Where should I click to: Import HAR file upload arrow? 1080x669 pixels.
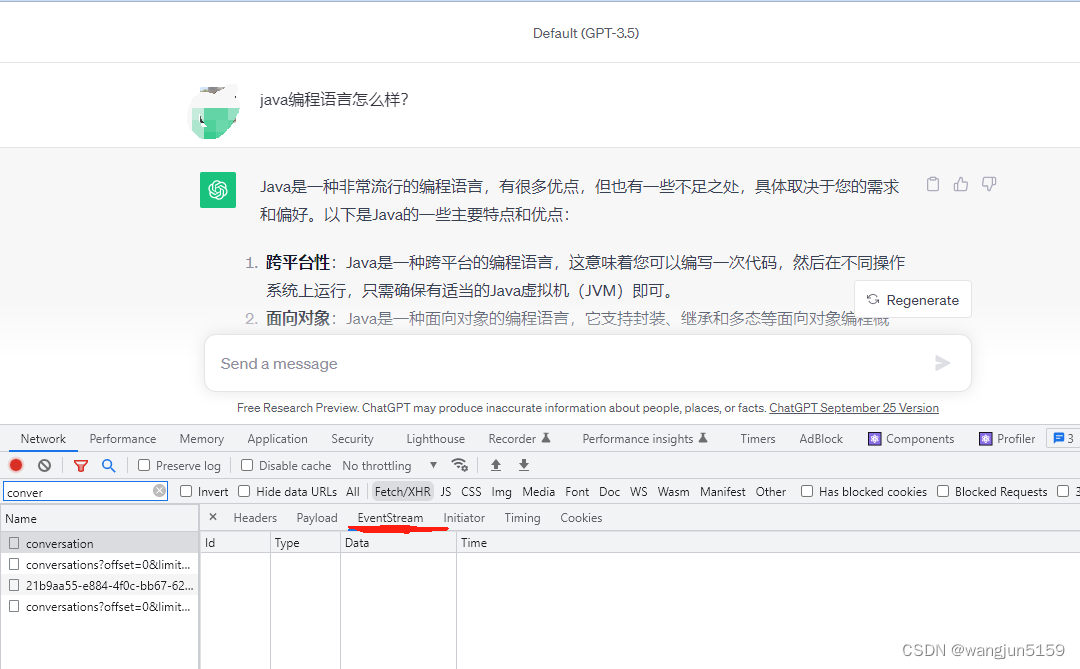(x=496, y=465)
